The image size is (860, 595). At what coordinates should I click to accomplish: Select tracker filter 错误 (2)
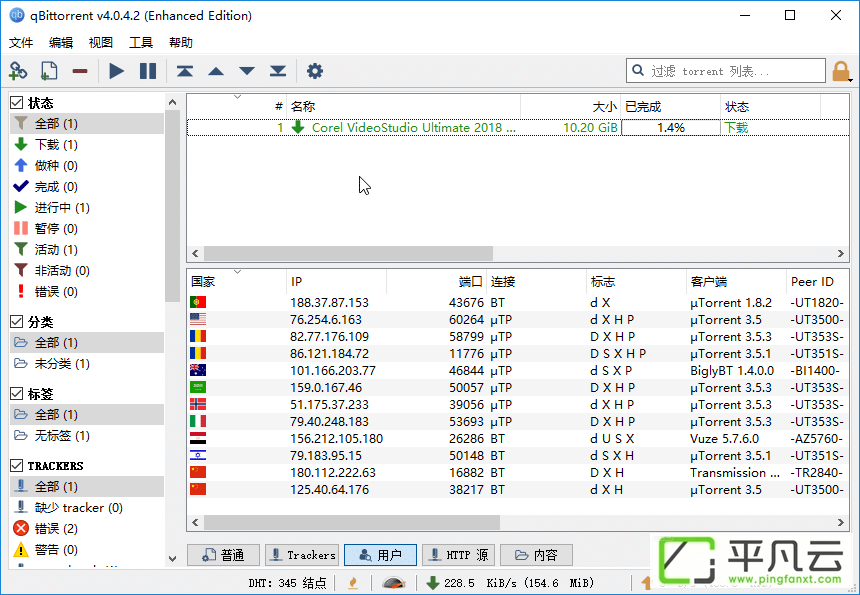coord(87,528)
